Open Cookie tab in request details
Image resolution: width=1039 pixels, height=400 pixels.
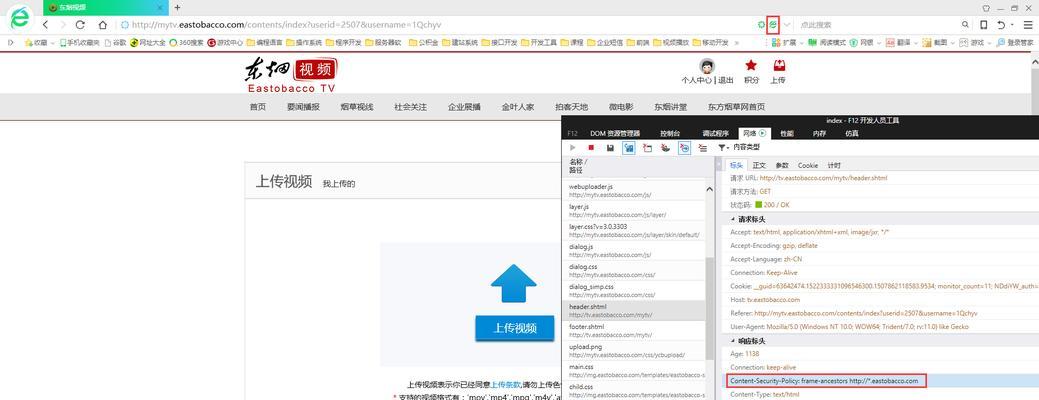(x=808, y=166)
